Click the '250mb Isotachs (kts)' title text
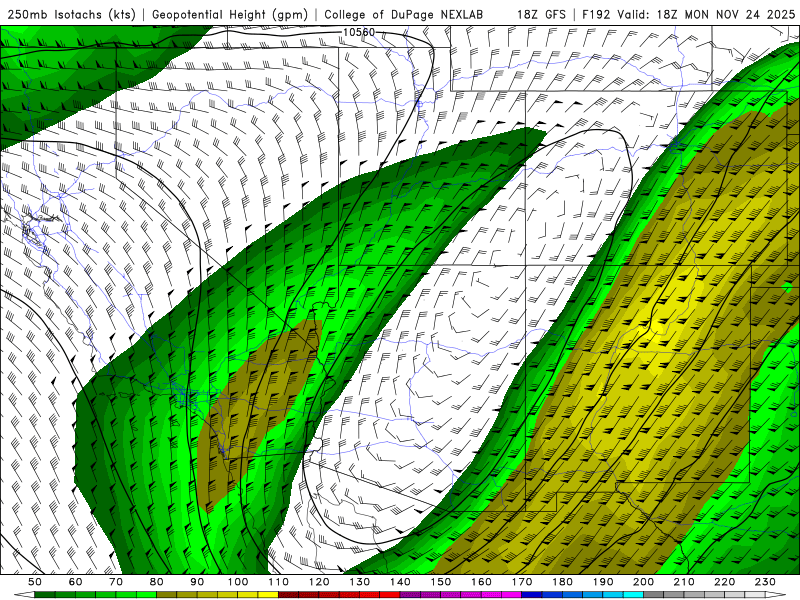The width and height of the screenshot is (800, 600). 71,15
